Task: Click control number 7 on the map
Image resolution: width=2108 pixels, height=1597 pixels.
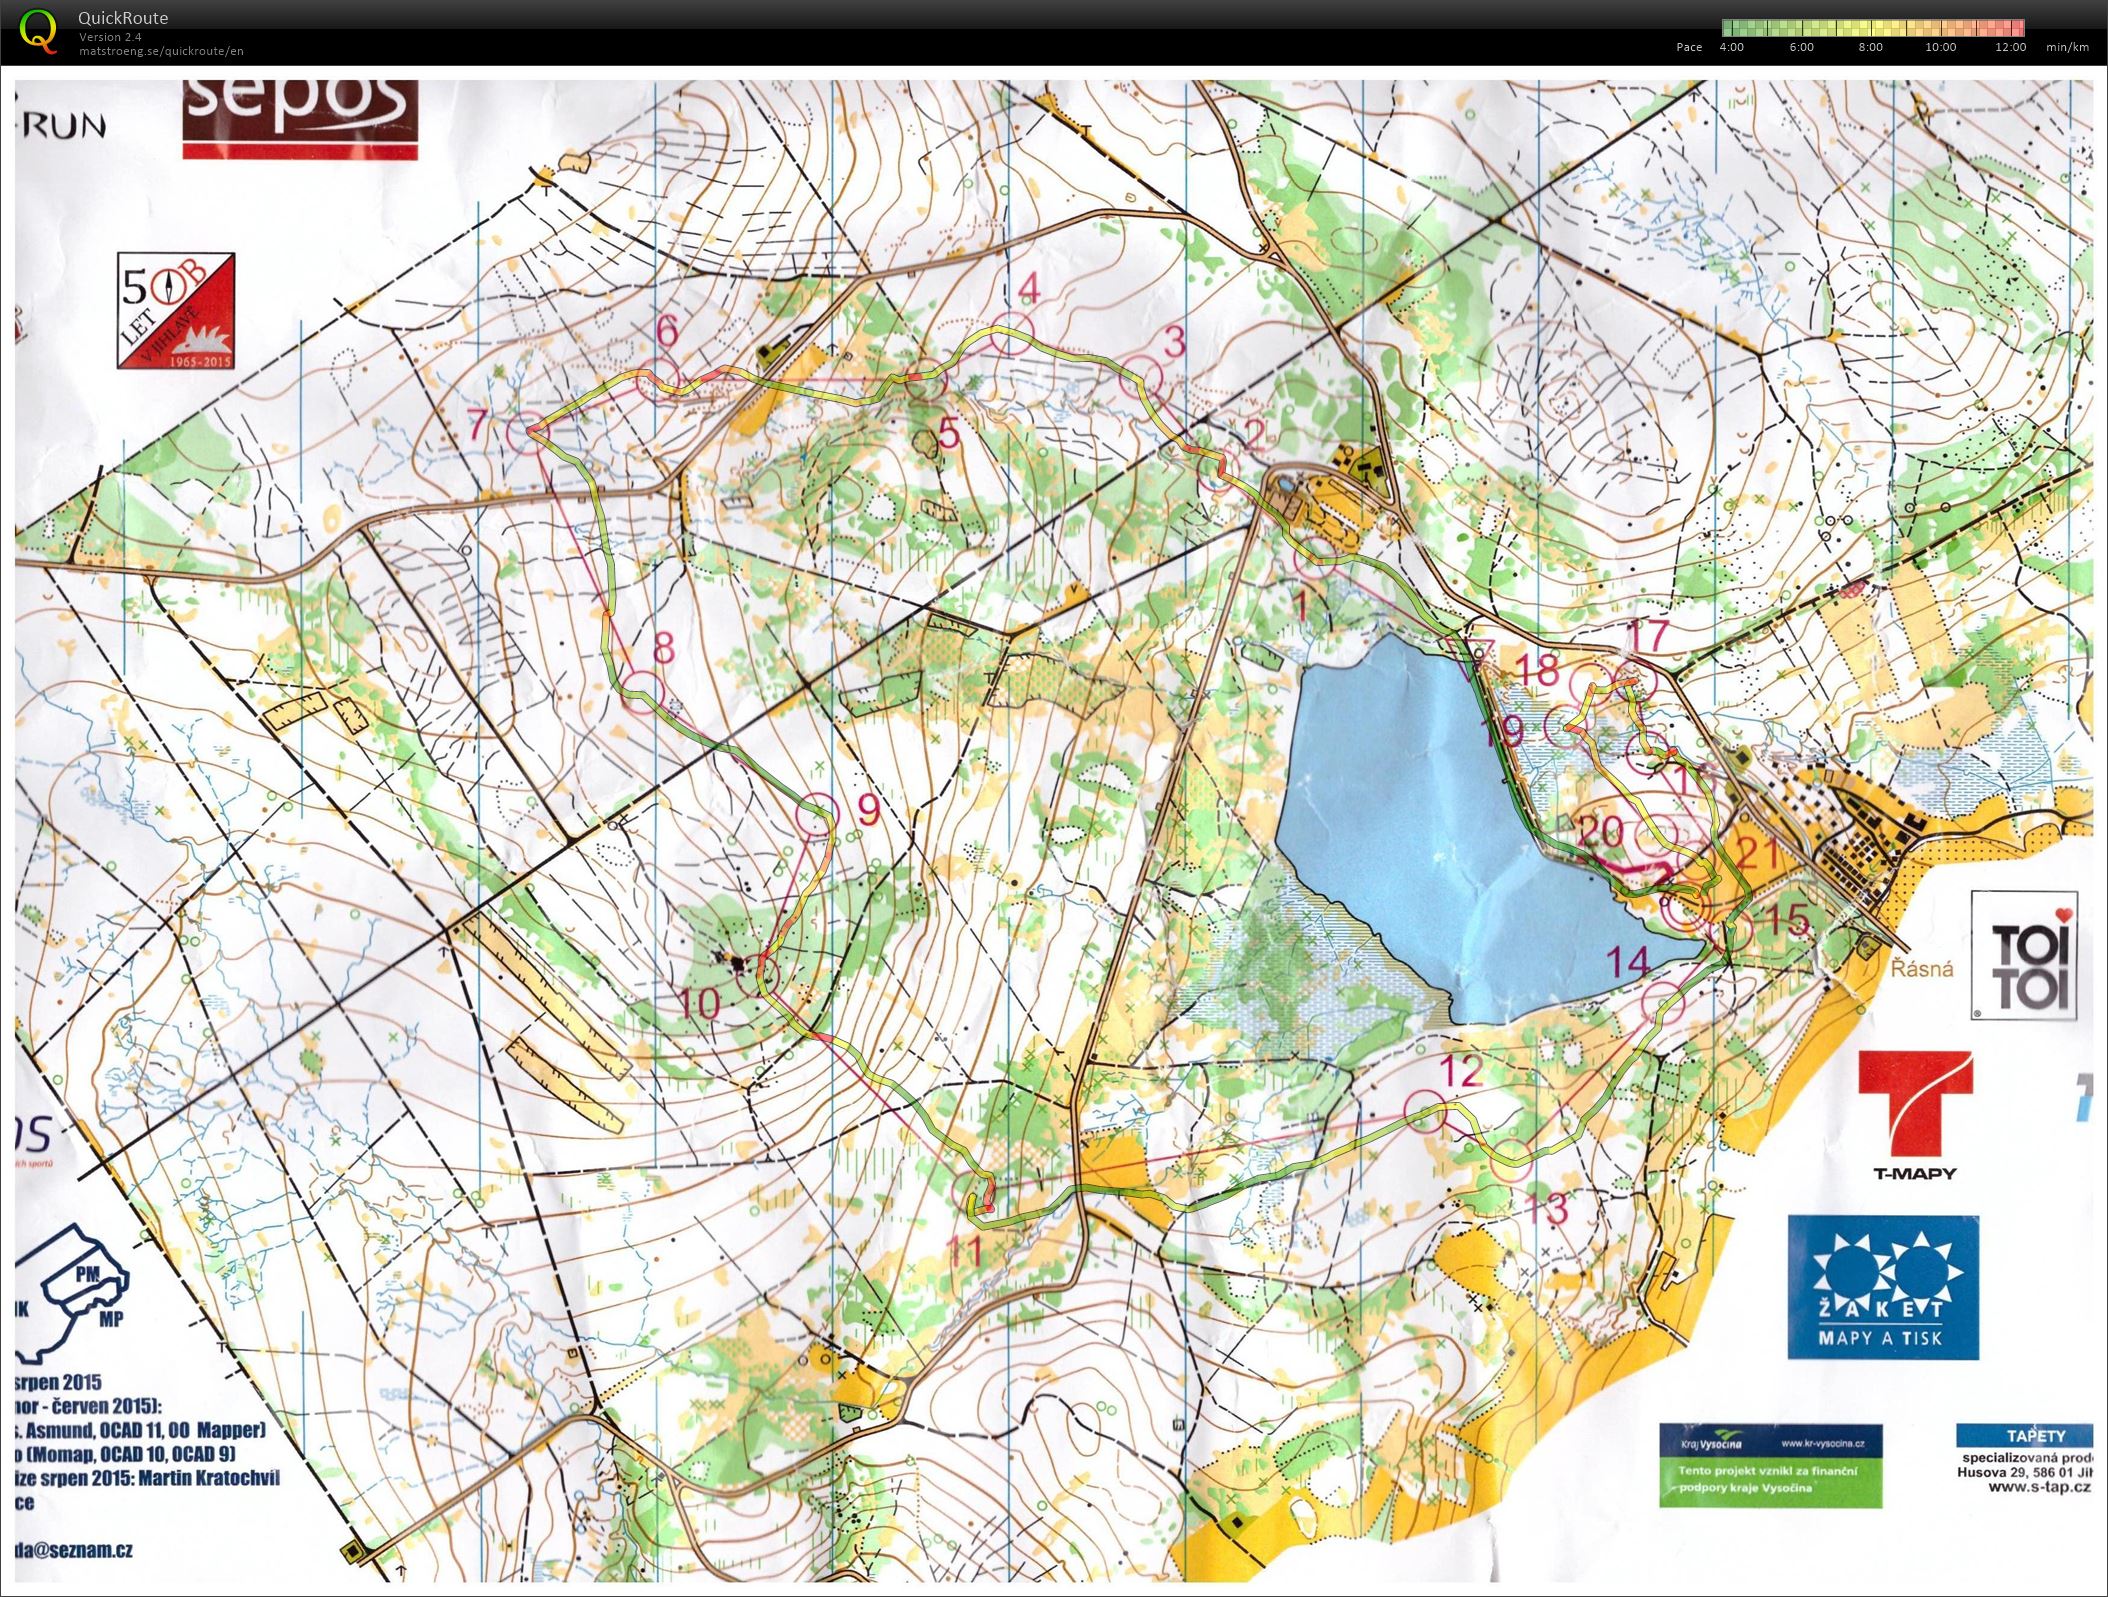Action: pyautogui.click(x=478, y=425)
